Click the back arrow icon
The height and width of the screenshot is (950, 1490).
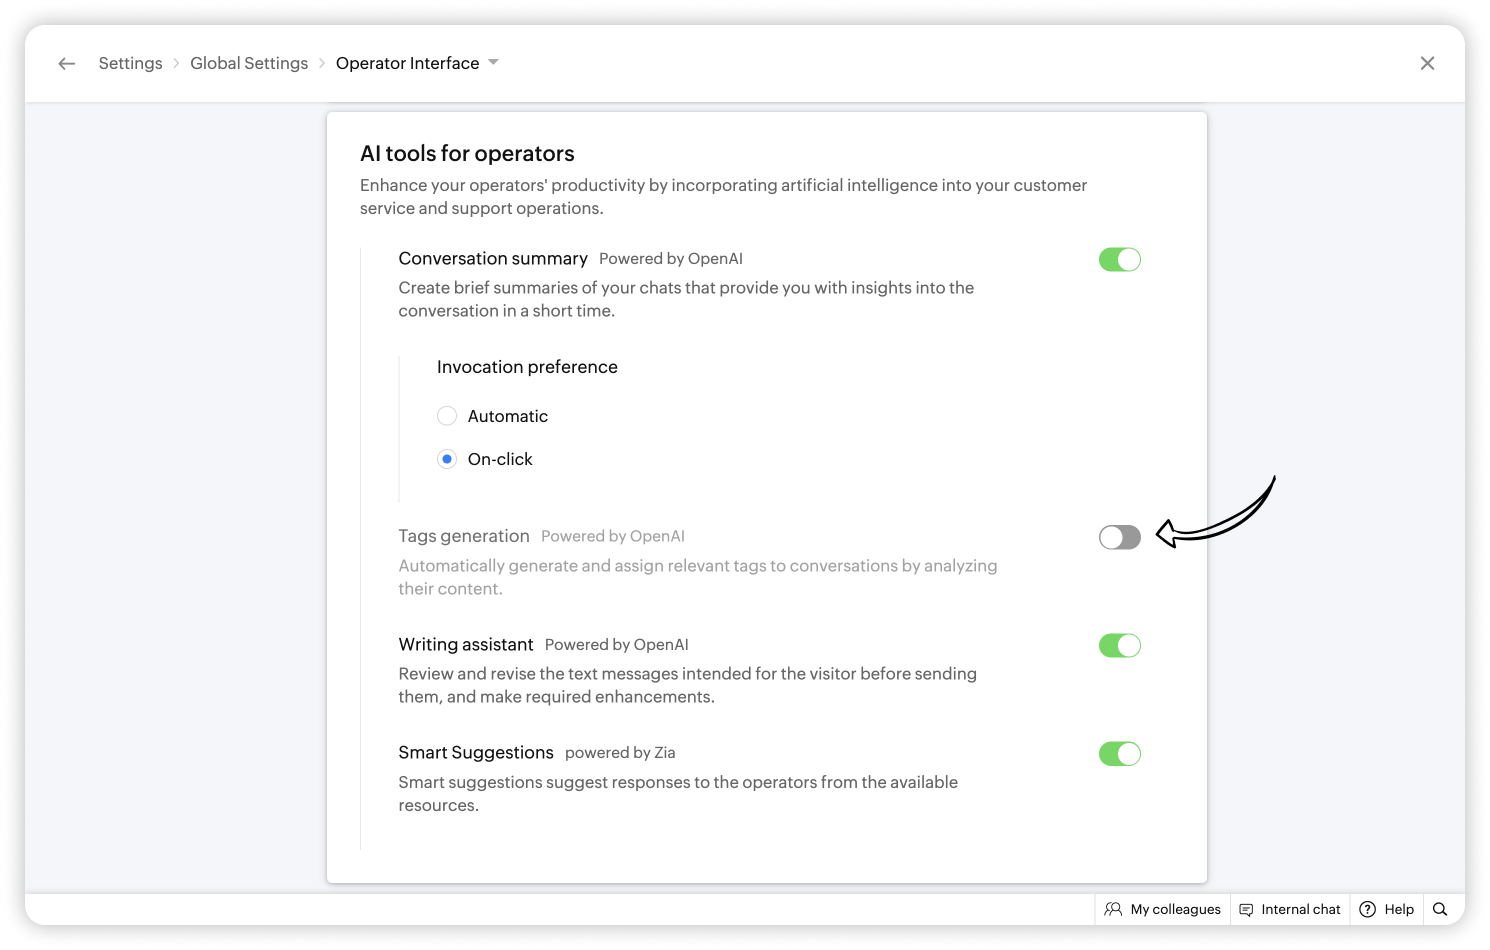point(67,64)
